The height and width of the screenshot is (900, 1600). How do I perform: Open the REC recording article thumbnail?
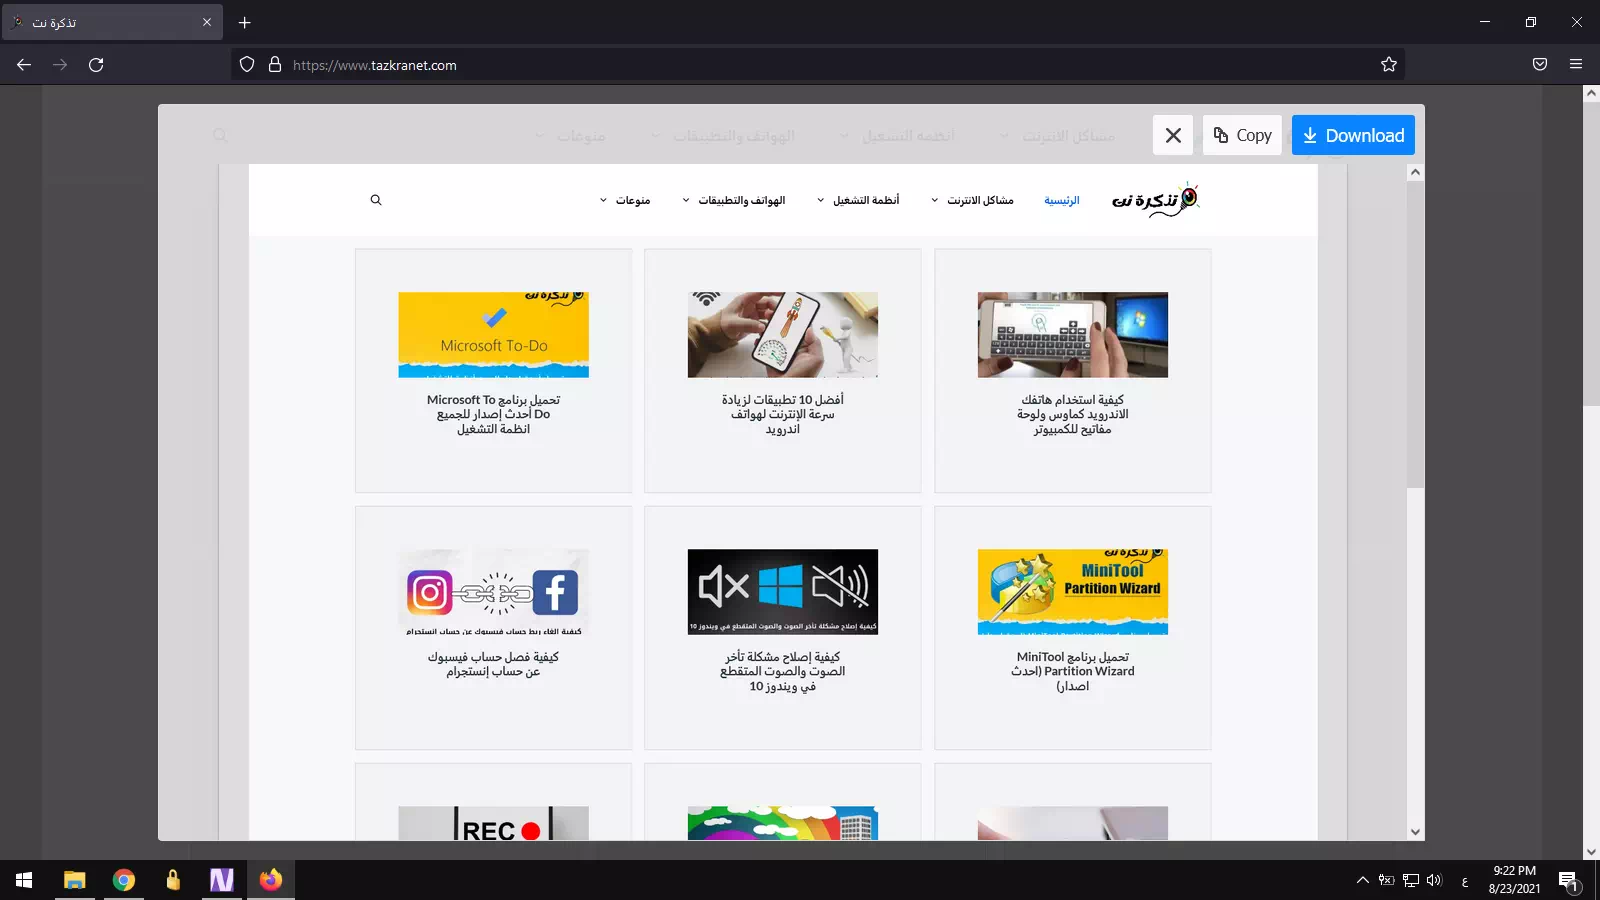493,823
